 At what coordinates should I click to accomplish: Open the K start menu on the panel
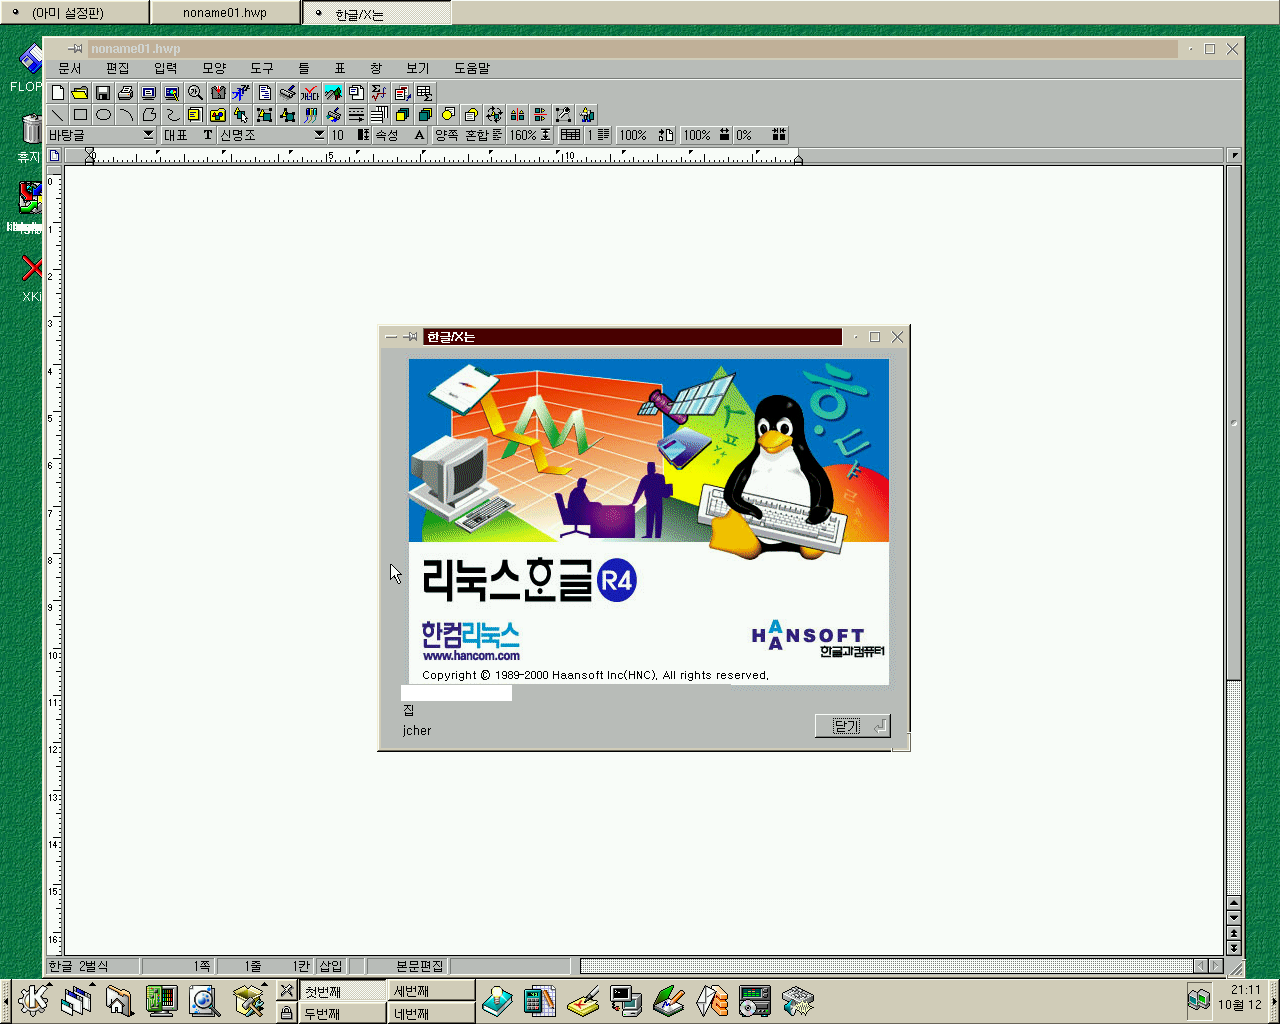point(33,999)
